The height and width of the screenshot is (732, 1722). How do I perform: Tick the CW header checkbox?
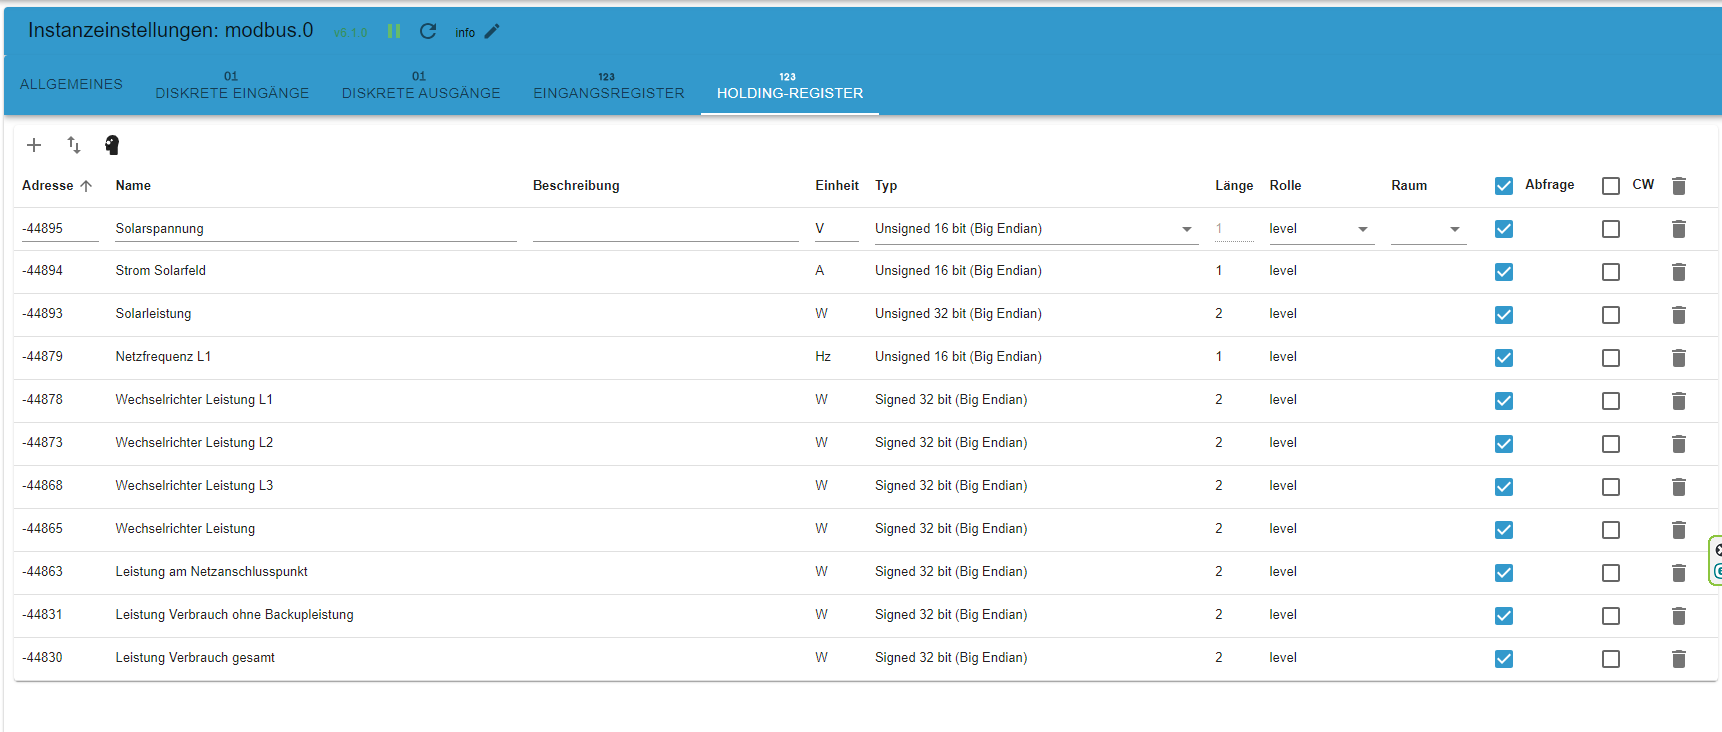[x=1611, y=186]
